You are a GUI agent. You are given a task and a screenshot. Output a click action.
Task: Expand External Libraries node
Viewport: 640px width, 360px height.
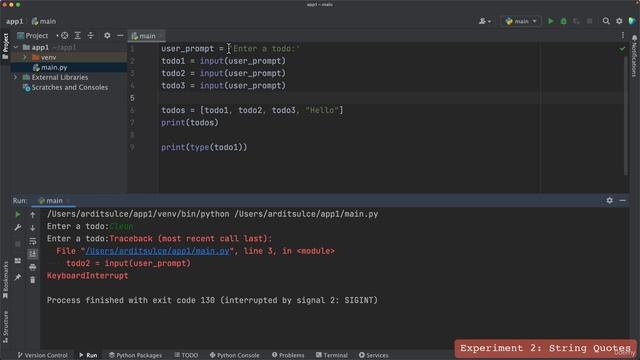click(16, 77)
